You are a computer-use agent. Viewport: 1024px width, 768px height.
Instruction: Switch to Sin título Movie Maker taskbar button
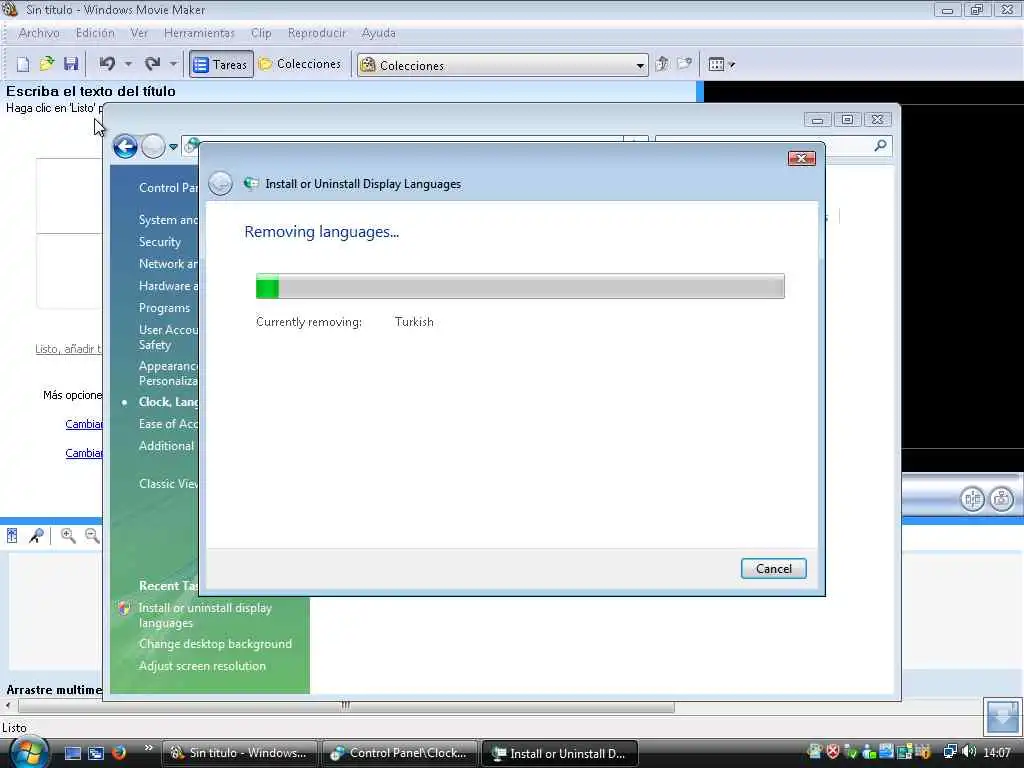point(238,753)
